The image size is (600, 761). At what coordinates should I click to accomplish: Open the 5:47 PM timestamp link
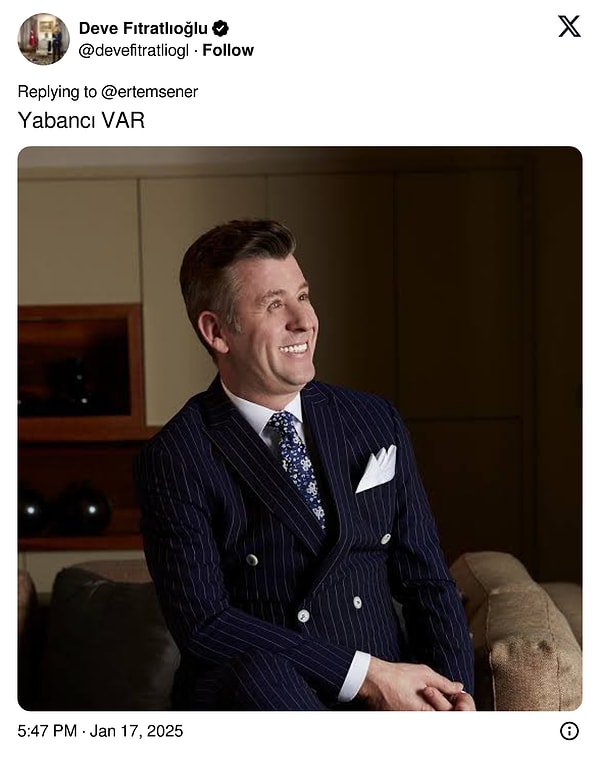47,731
